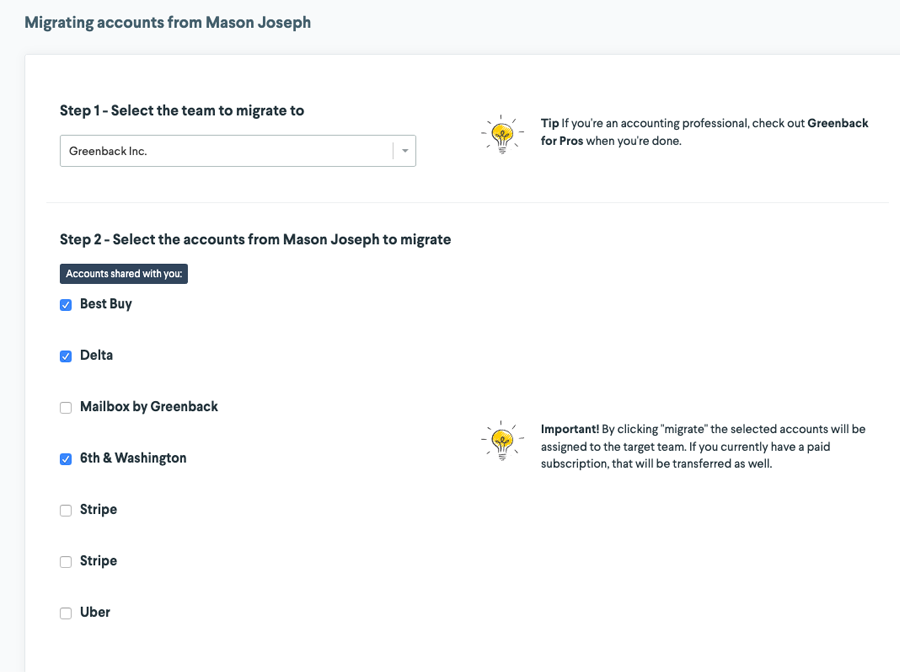900x672 pixels.
Task: Click the Accounts shared with you badge
Action: point(124,273)
